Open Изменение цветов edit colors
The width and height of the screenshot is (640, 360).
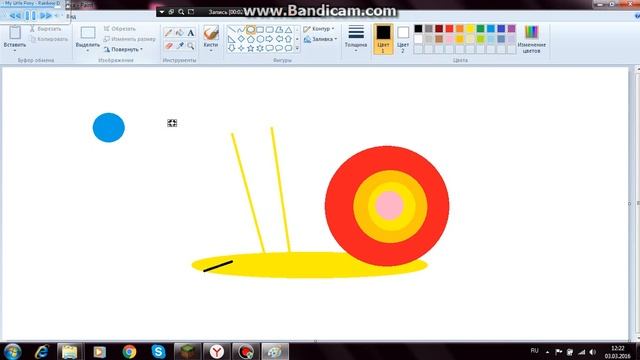tap(531, 39)
